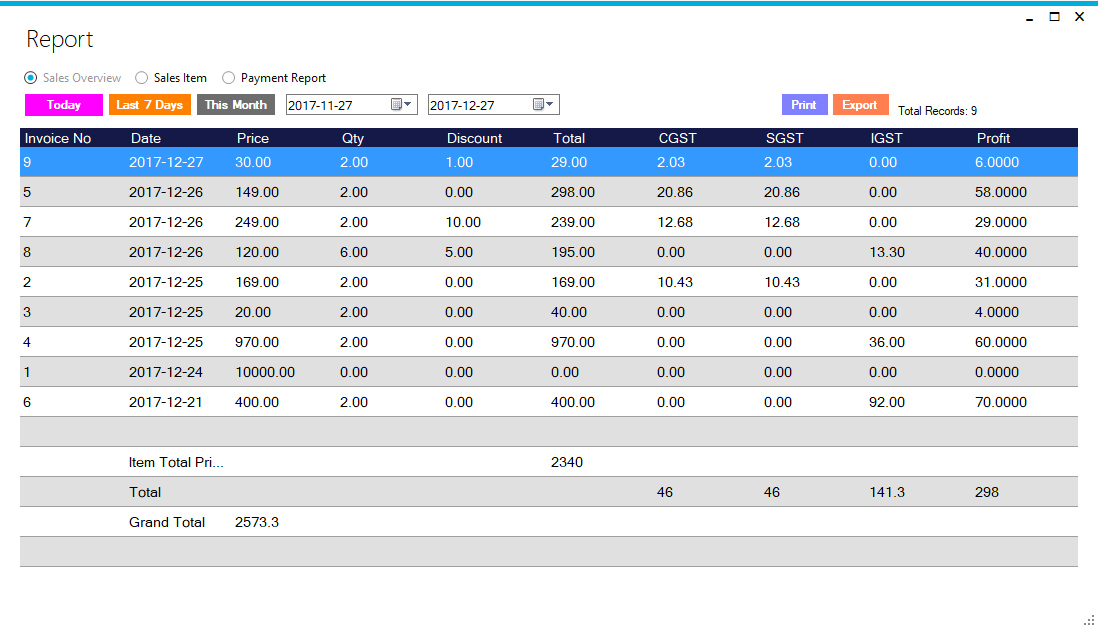This screenshot has height=627, width=1098.
Task: Select the invoice number 6 cell
Action: [x=27, y=403]
